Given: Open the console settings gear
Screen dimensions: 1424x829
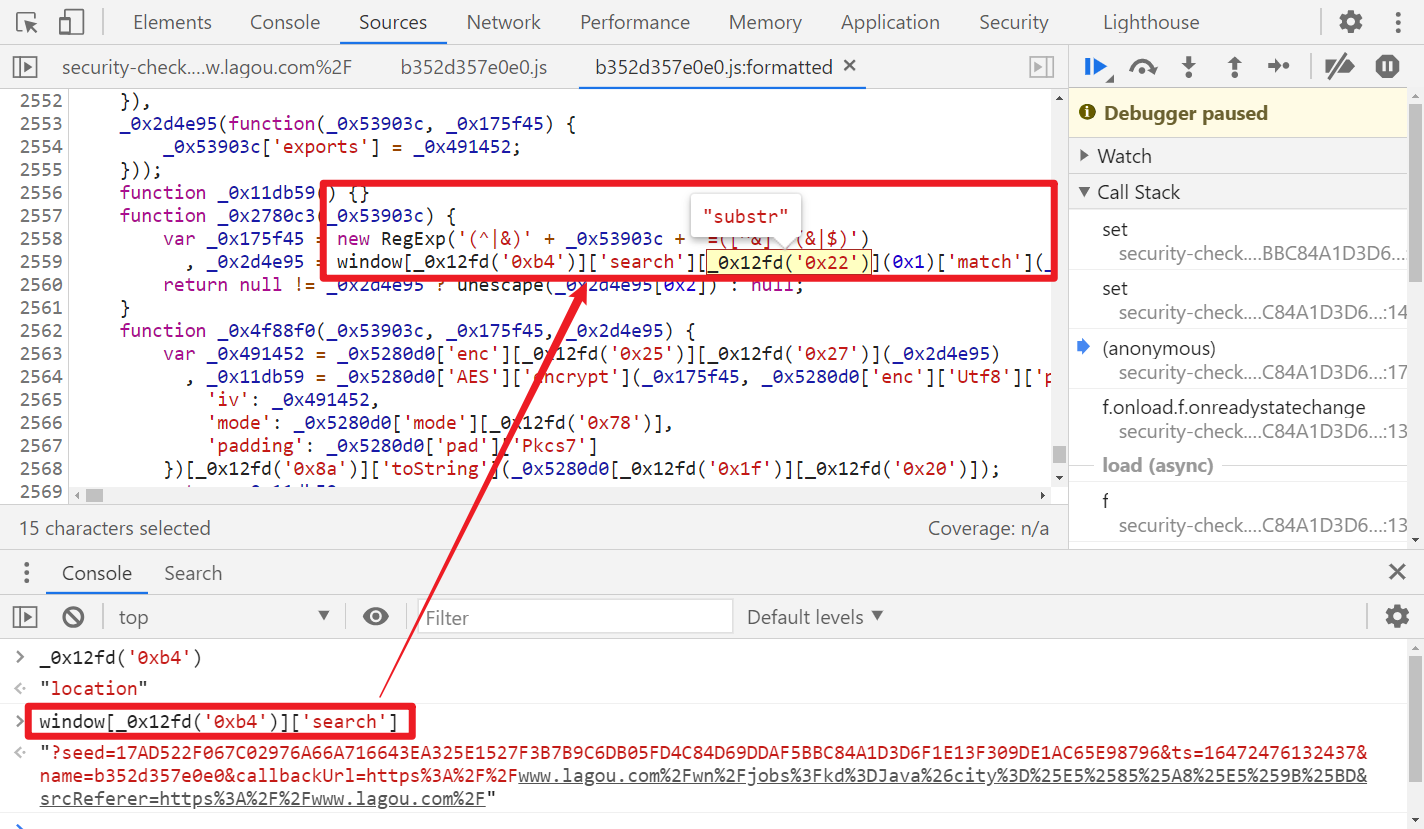Looking at the screenshot, I should click(1397, 617).
